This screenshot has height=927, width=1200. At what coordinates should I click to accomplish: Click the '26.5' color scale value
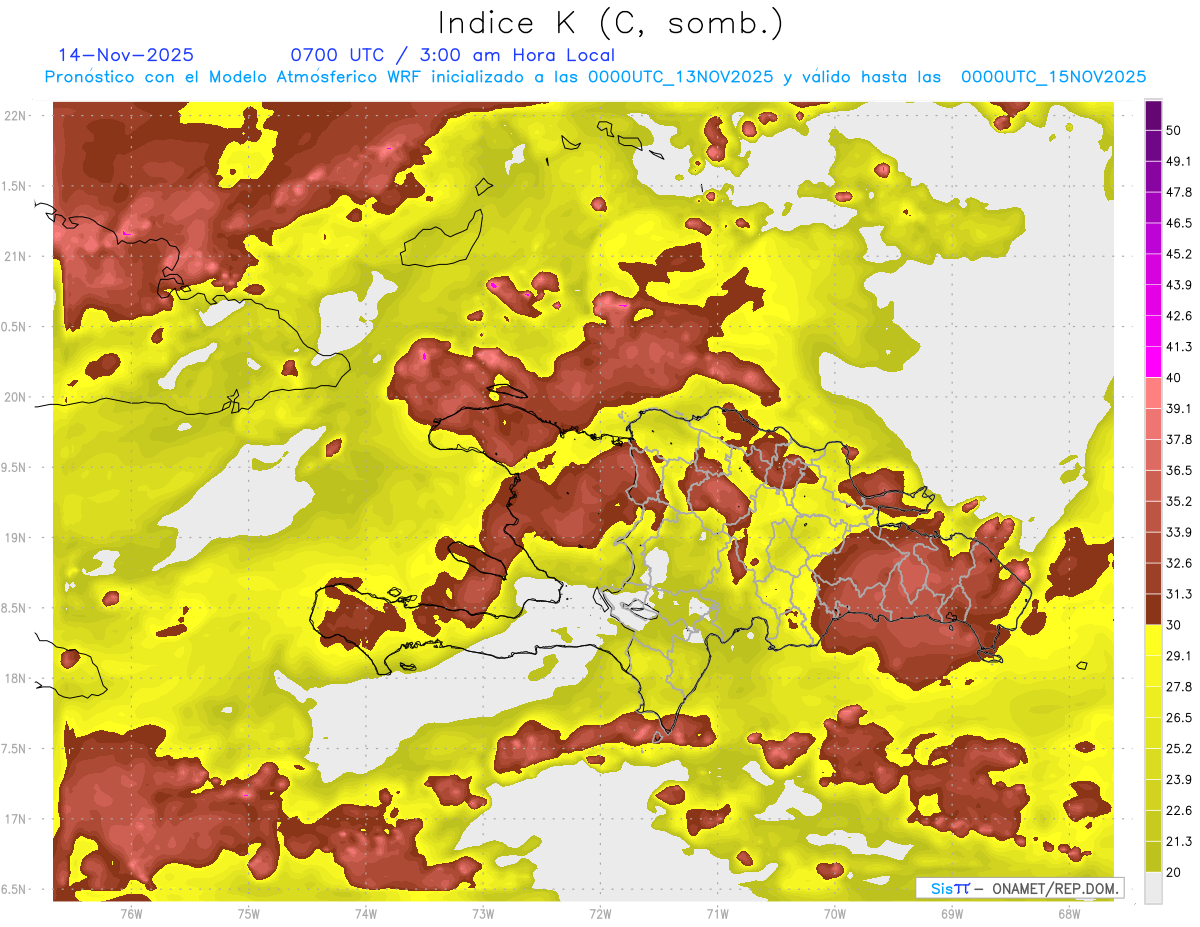(x=1179, y=718)
